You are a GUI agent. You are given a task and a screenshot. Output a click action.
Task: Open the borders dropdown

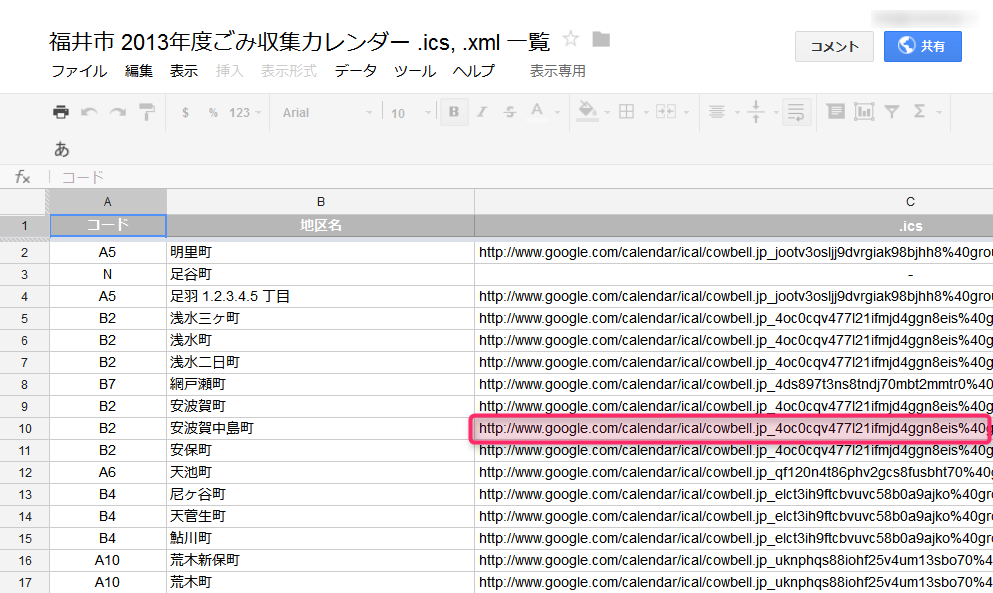633,112
